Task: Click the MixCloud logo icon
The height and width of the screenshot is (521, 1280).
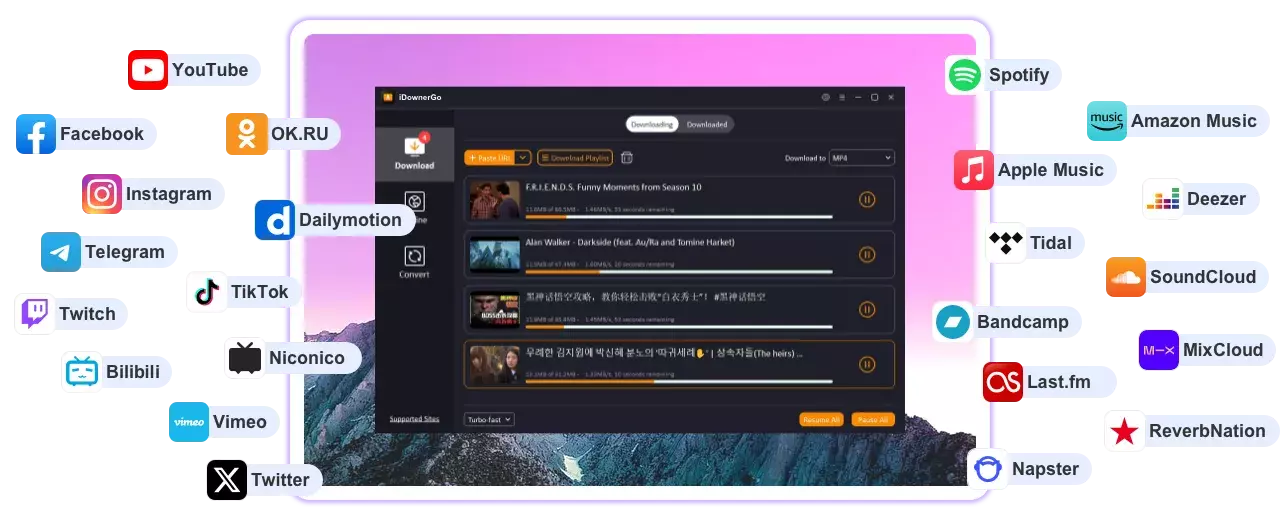Action: coord(1159,350)
